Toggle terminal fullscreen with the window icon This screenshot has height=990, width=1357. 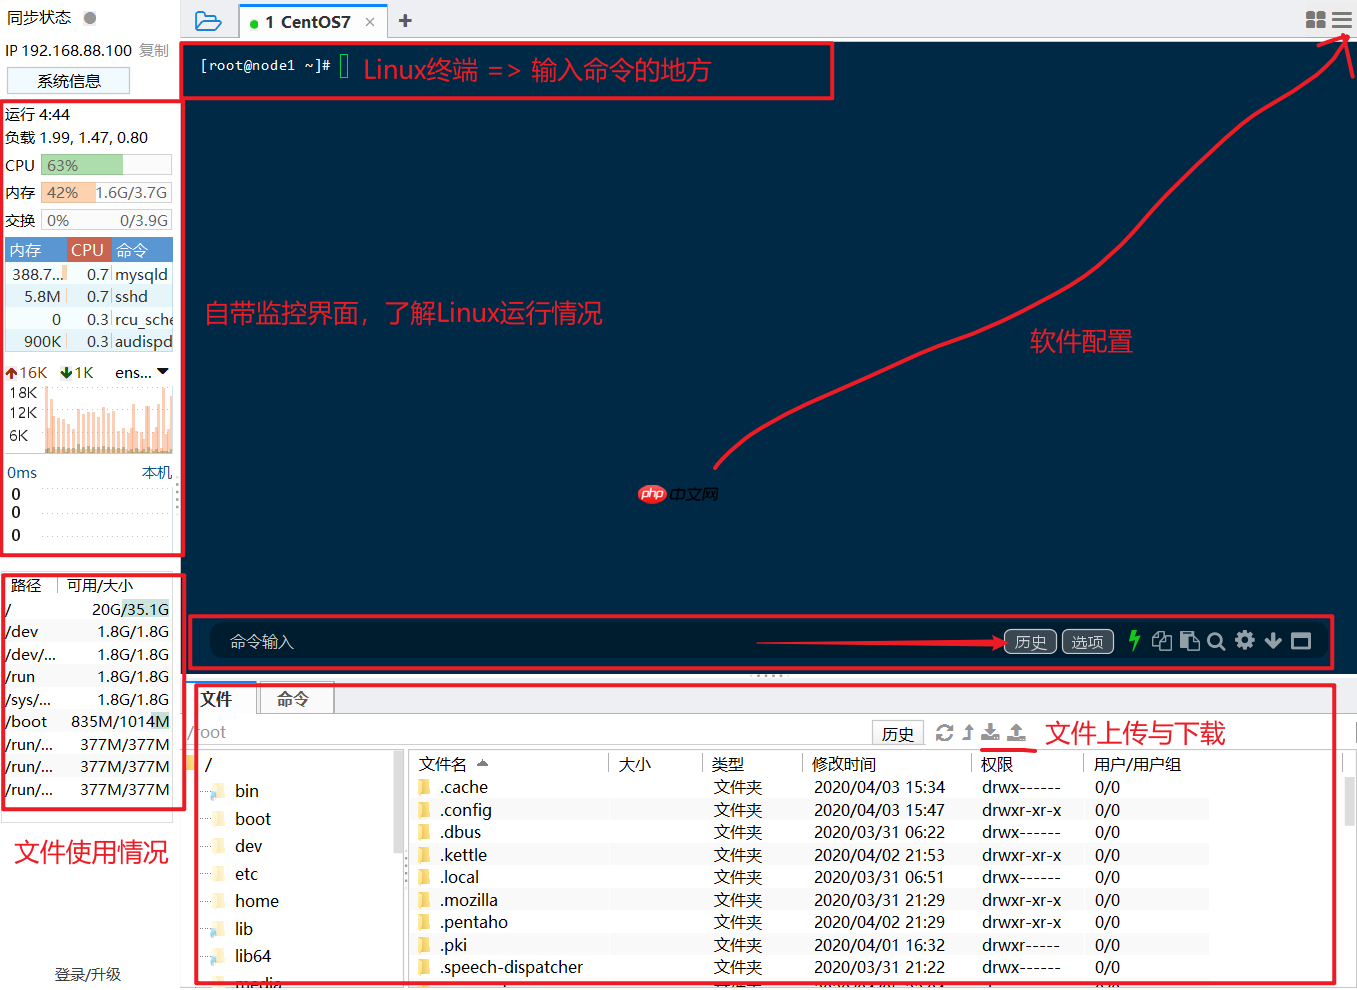(x=1301, y=641)
